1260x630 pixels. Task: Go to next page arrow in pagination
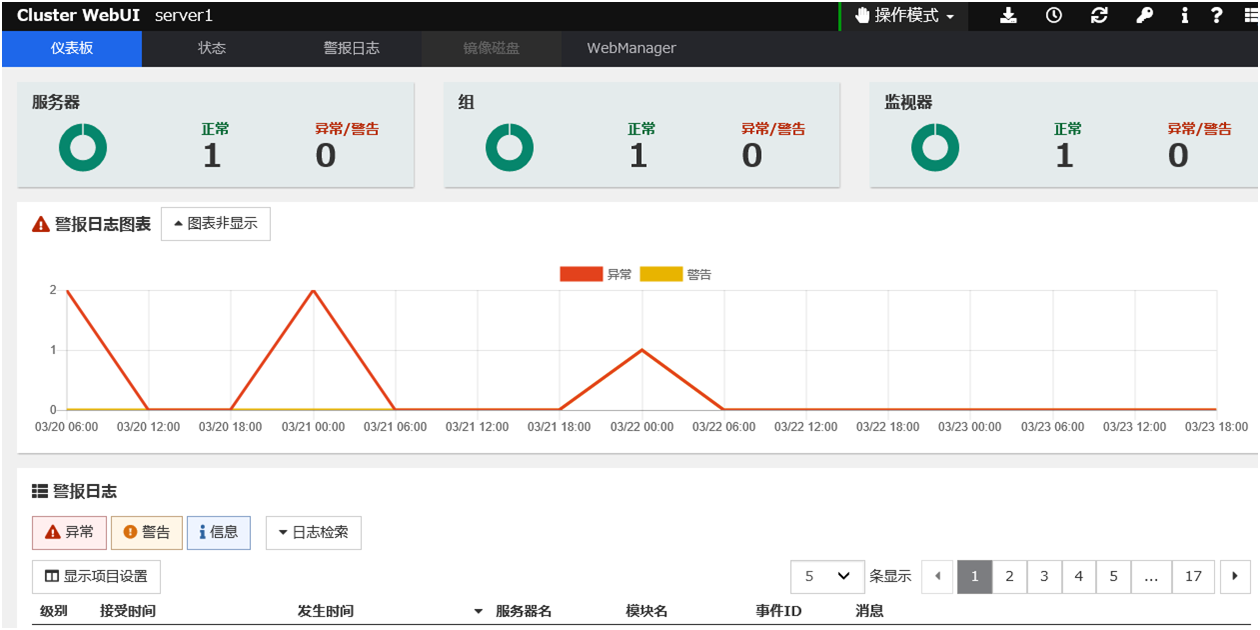[x=1236, y=576]
